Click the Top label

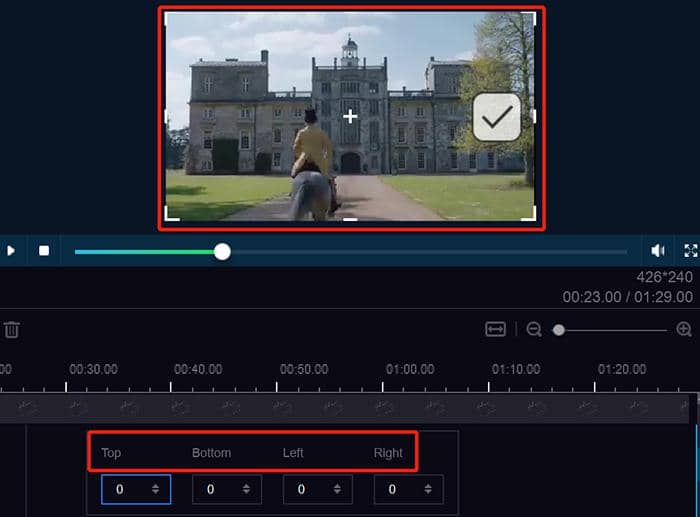111,453
